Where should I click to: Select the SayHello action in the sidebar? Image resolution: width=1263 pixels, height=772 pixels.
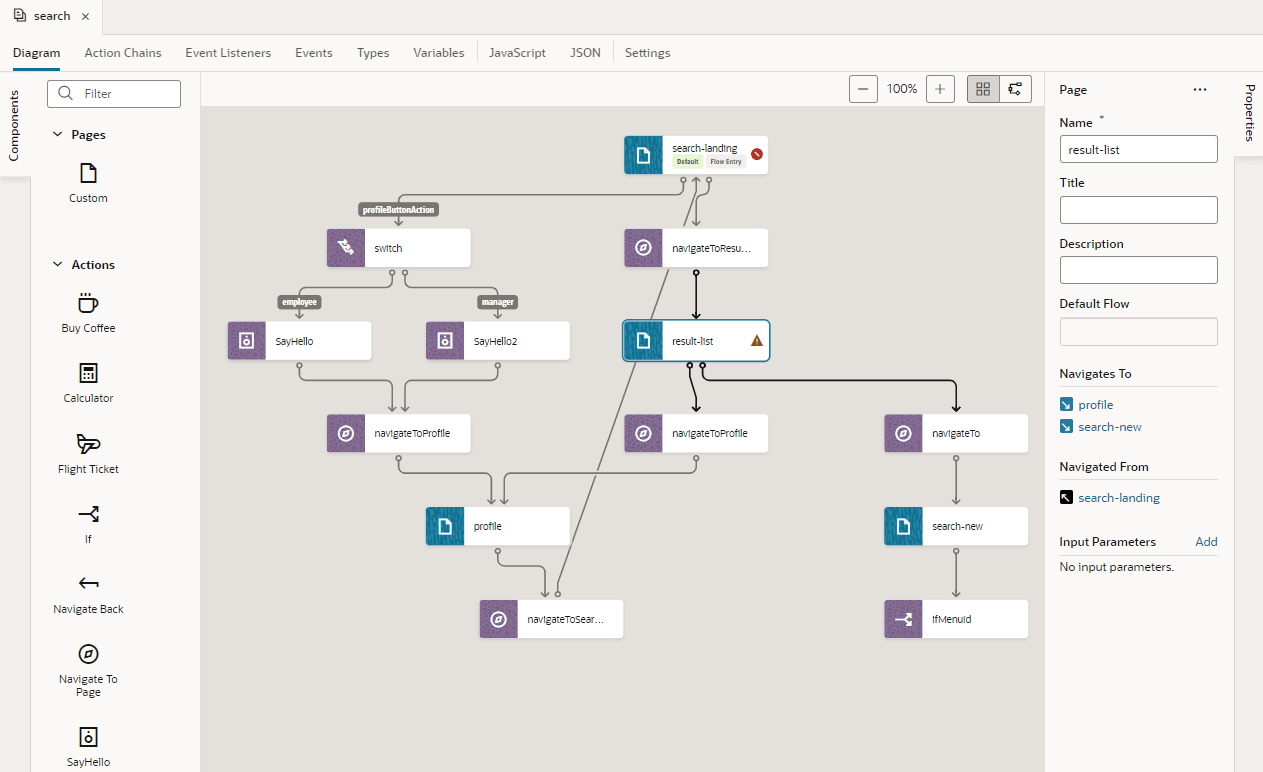pos(87,737)
